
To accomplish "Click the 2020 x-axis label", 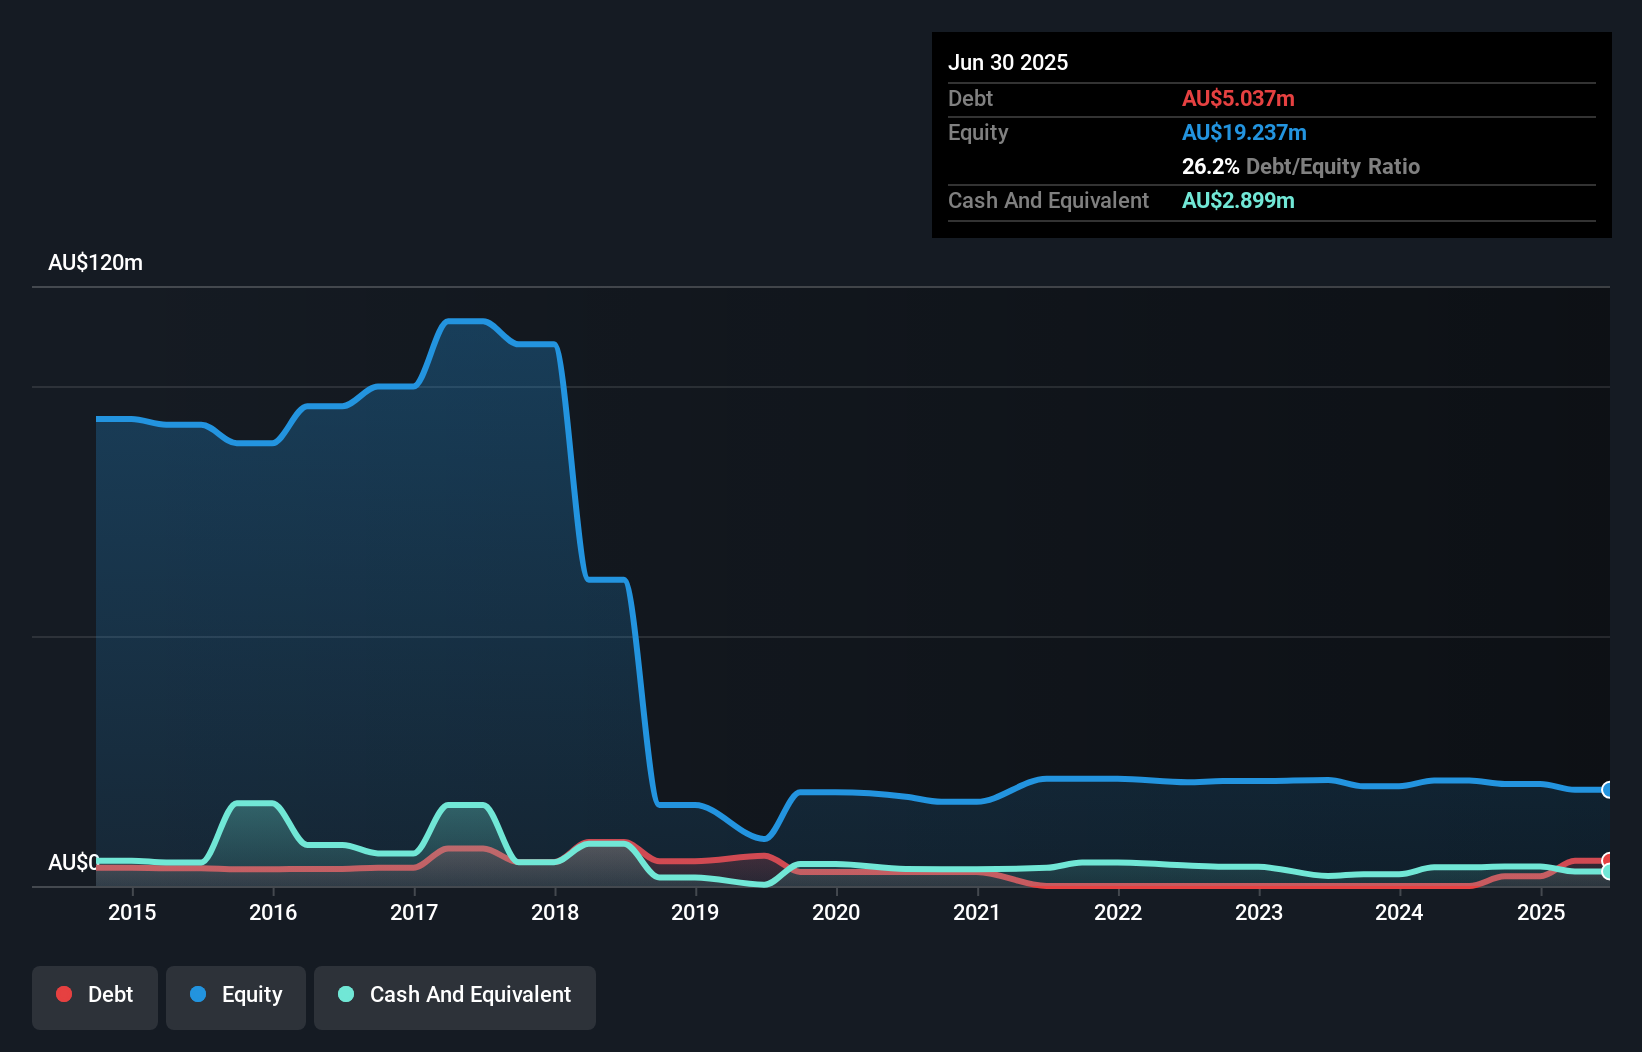I will click(836, 912).
